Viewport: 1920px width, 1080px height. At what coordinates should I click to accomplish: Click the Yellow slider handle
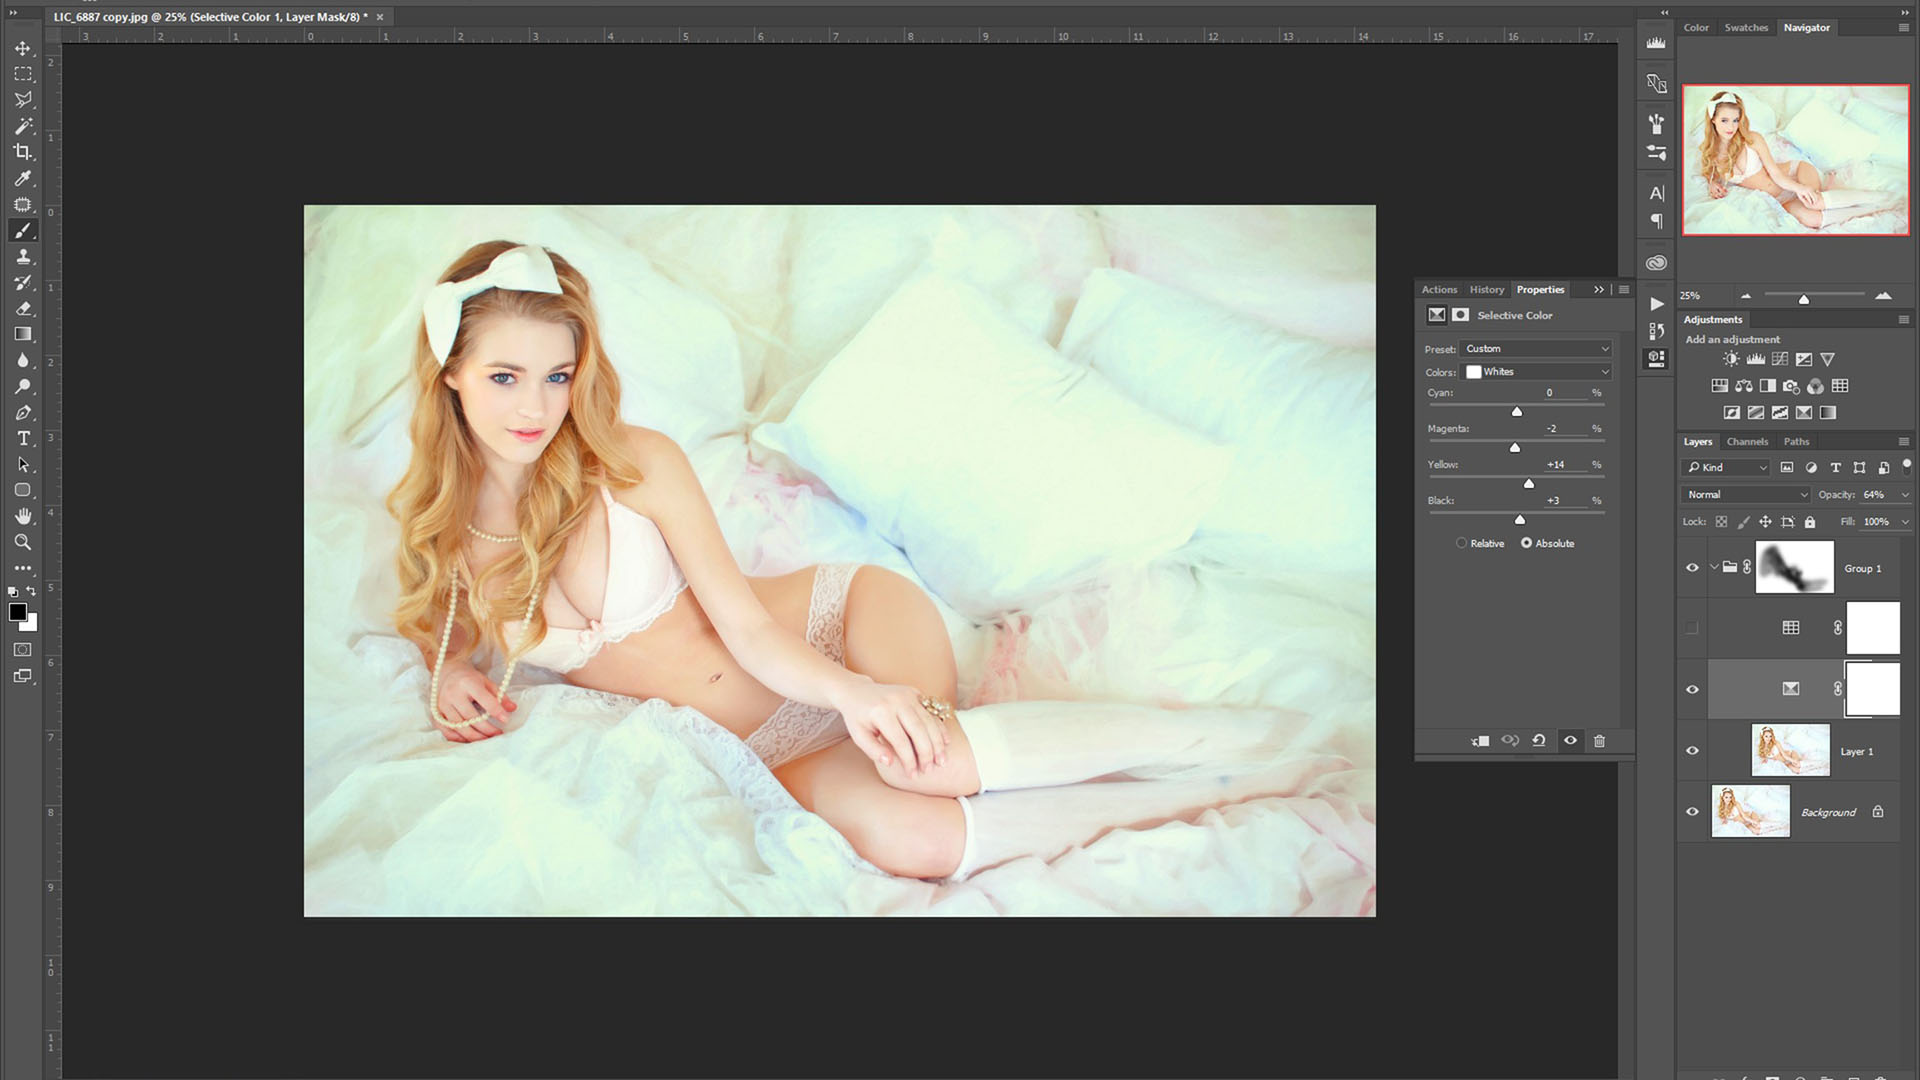(1528, 484)
